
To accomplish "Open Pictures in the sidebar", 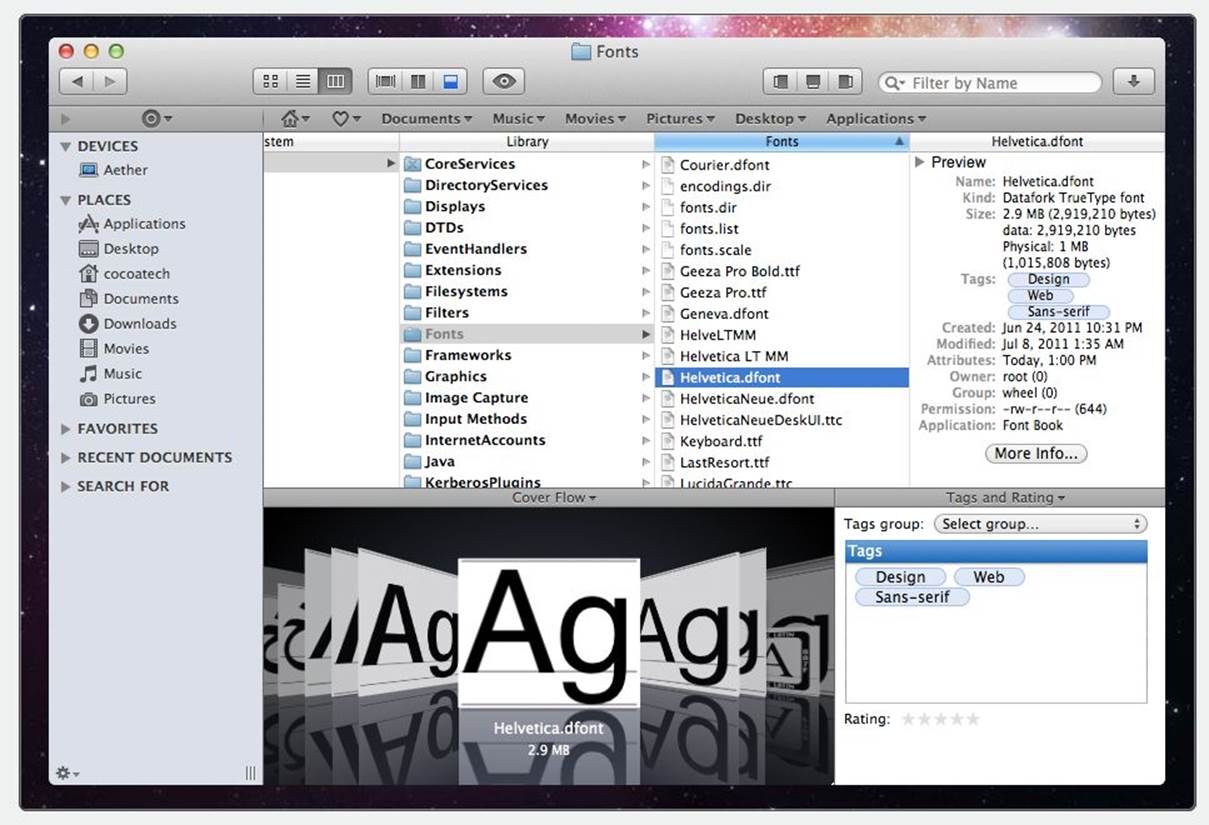I will click(117, 399).
